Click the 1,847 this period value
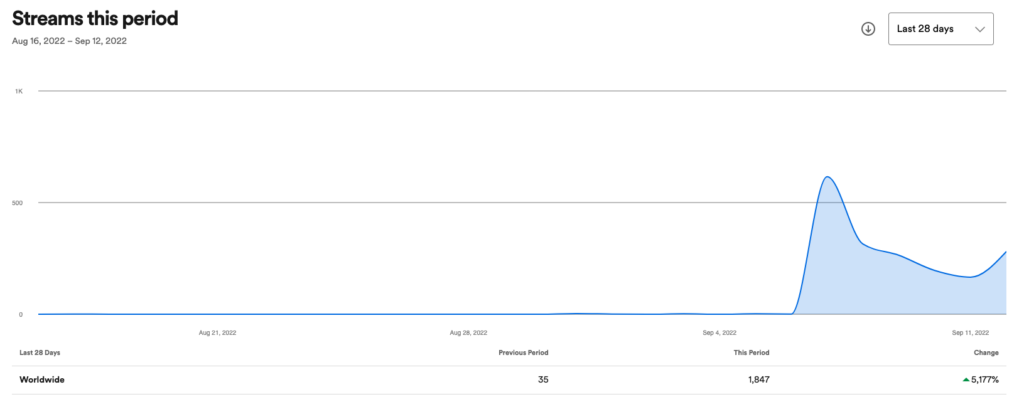1024x397 pixels. (x=759, y=379)
